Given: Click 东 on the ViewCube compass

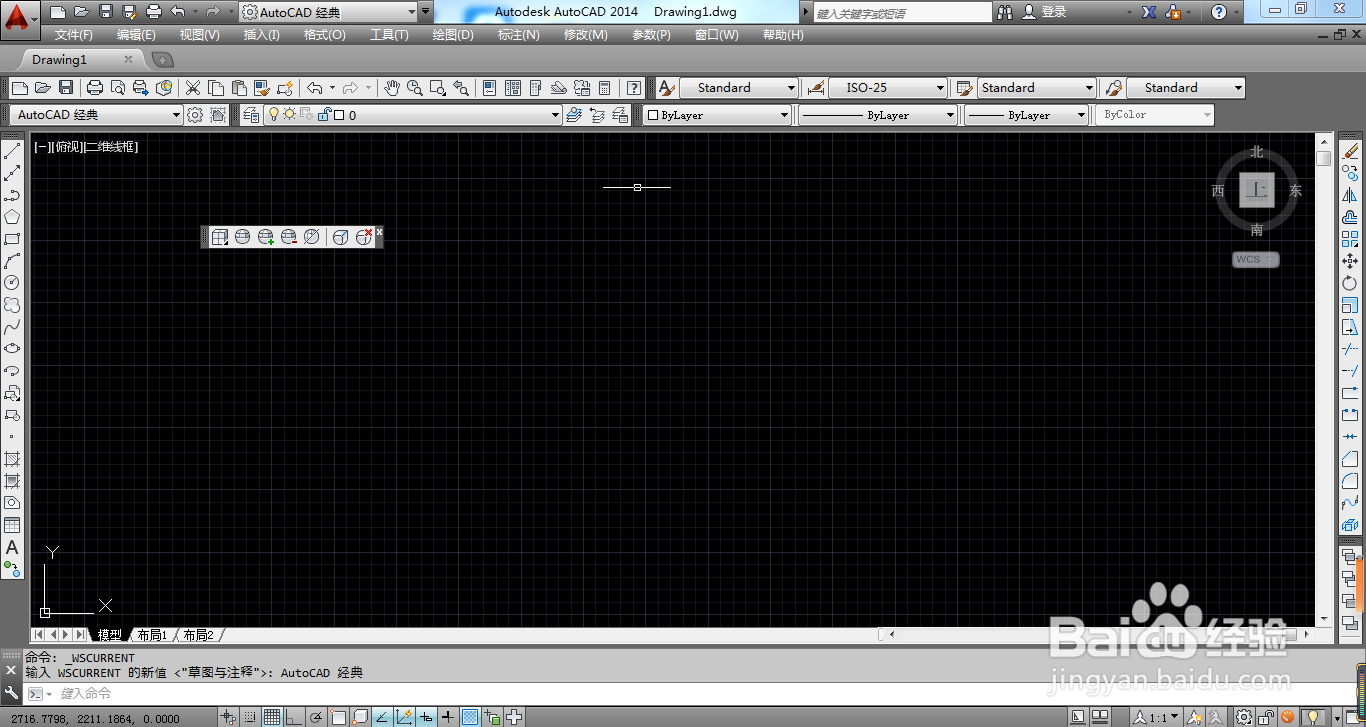Looking at the screenshot, I should pyautogui.click(x=1296, y=191).
